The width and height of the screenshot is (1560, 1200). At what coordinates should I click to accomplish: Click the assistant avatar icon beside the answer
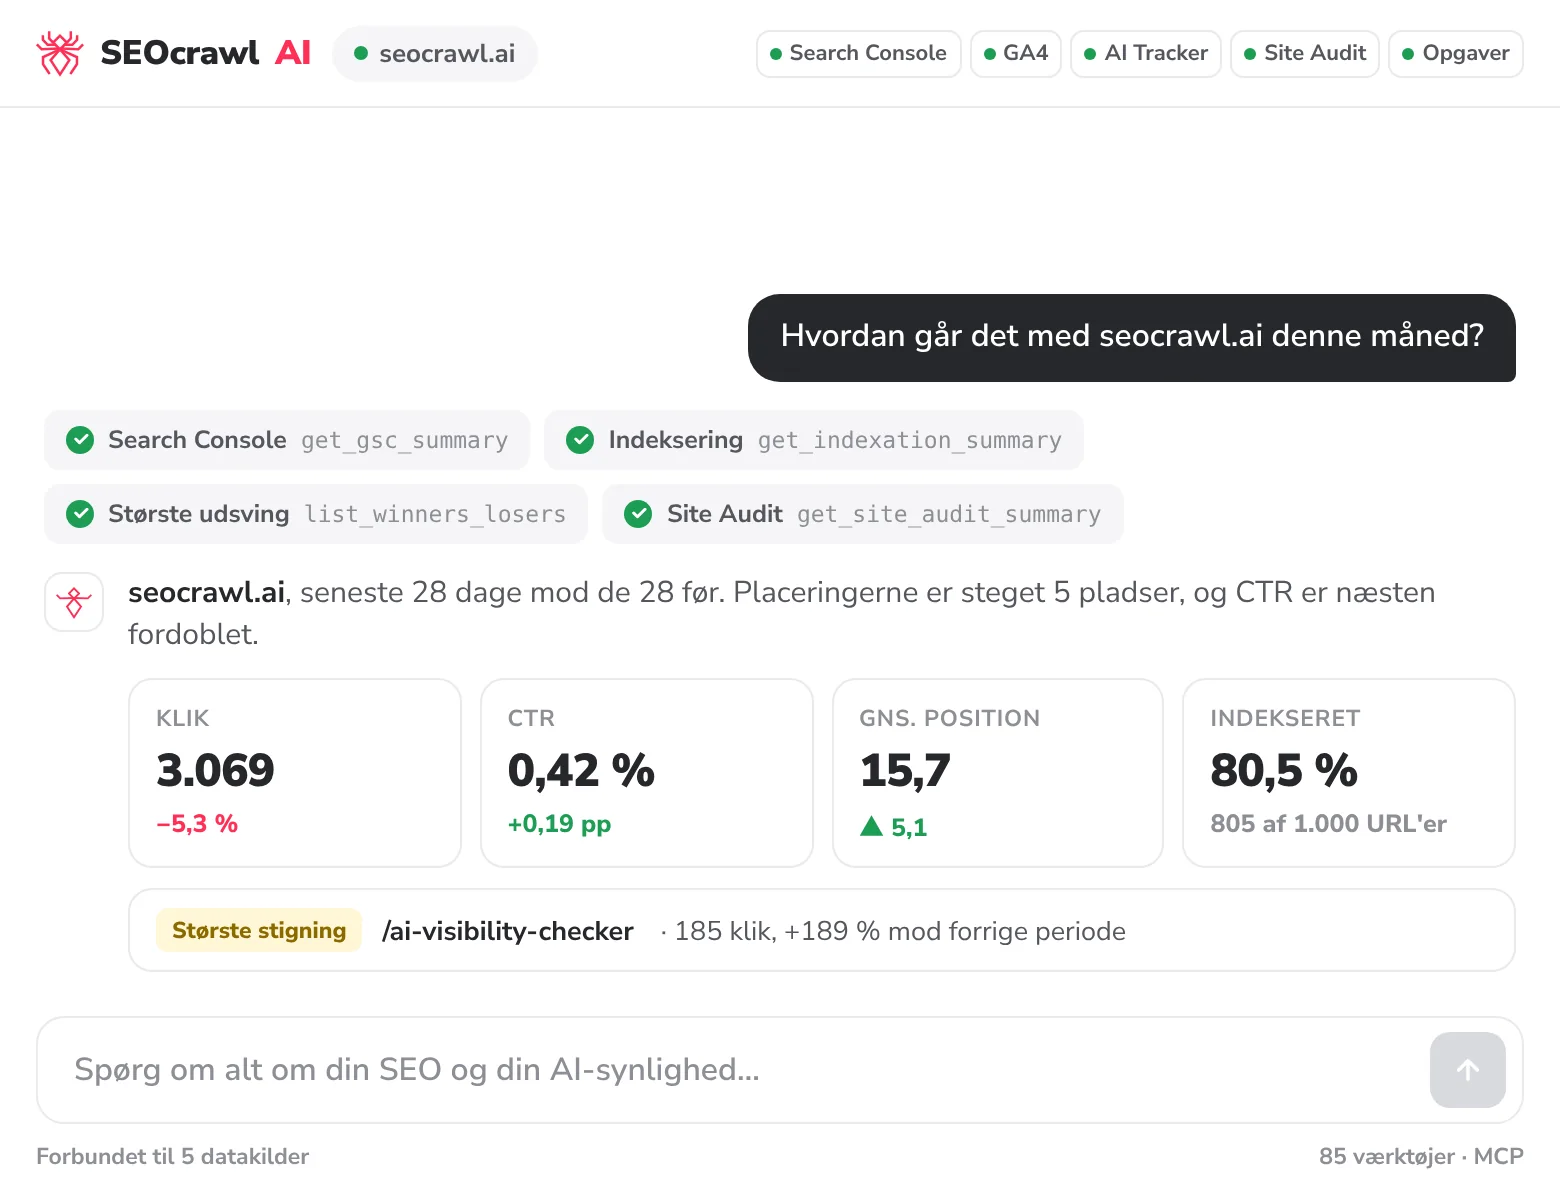(74, 602)
